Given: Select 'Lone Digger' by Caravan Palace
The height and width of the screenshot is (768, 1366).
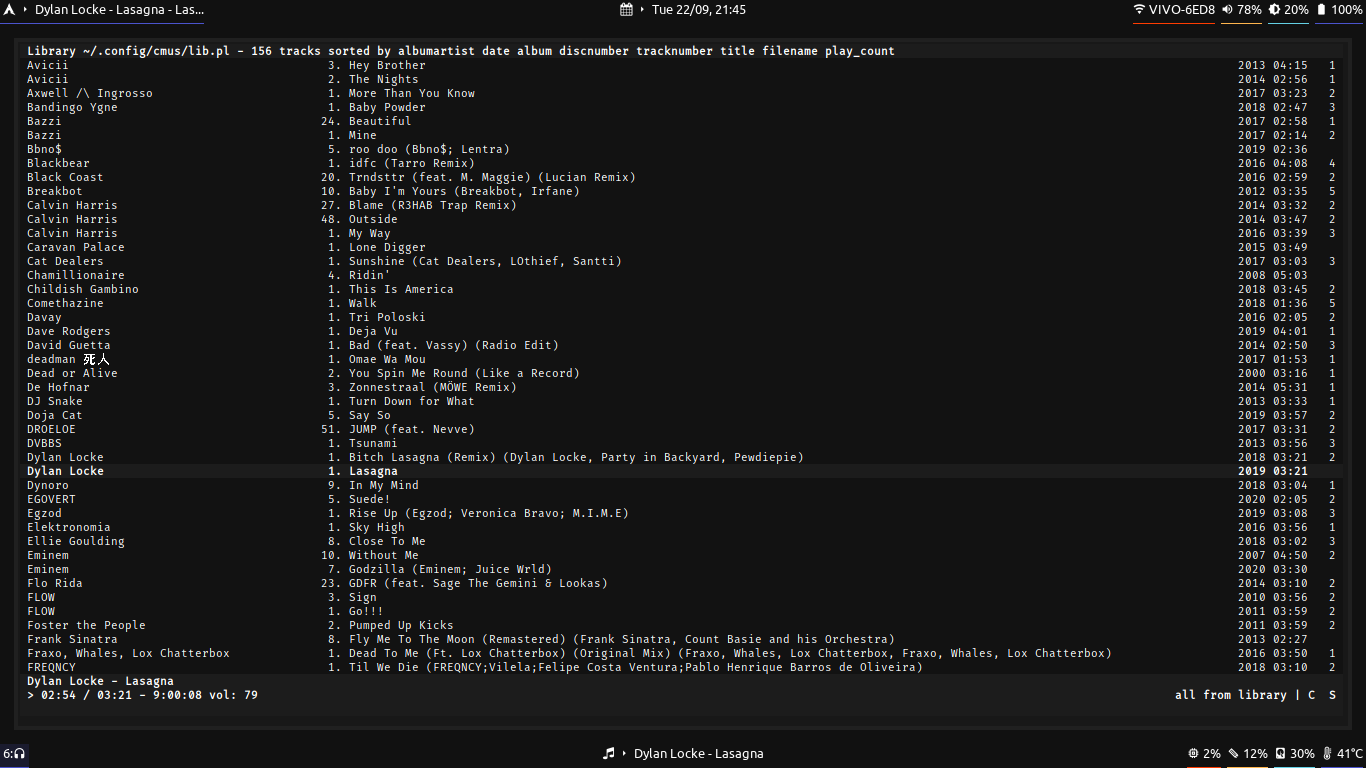Looking at the screenshot, I should (x=683, y=247).
